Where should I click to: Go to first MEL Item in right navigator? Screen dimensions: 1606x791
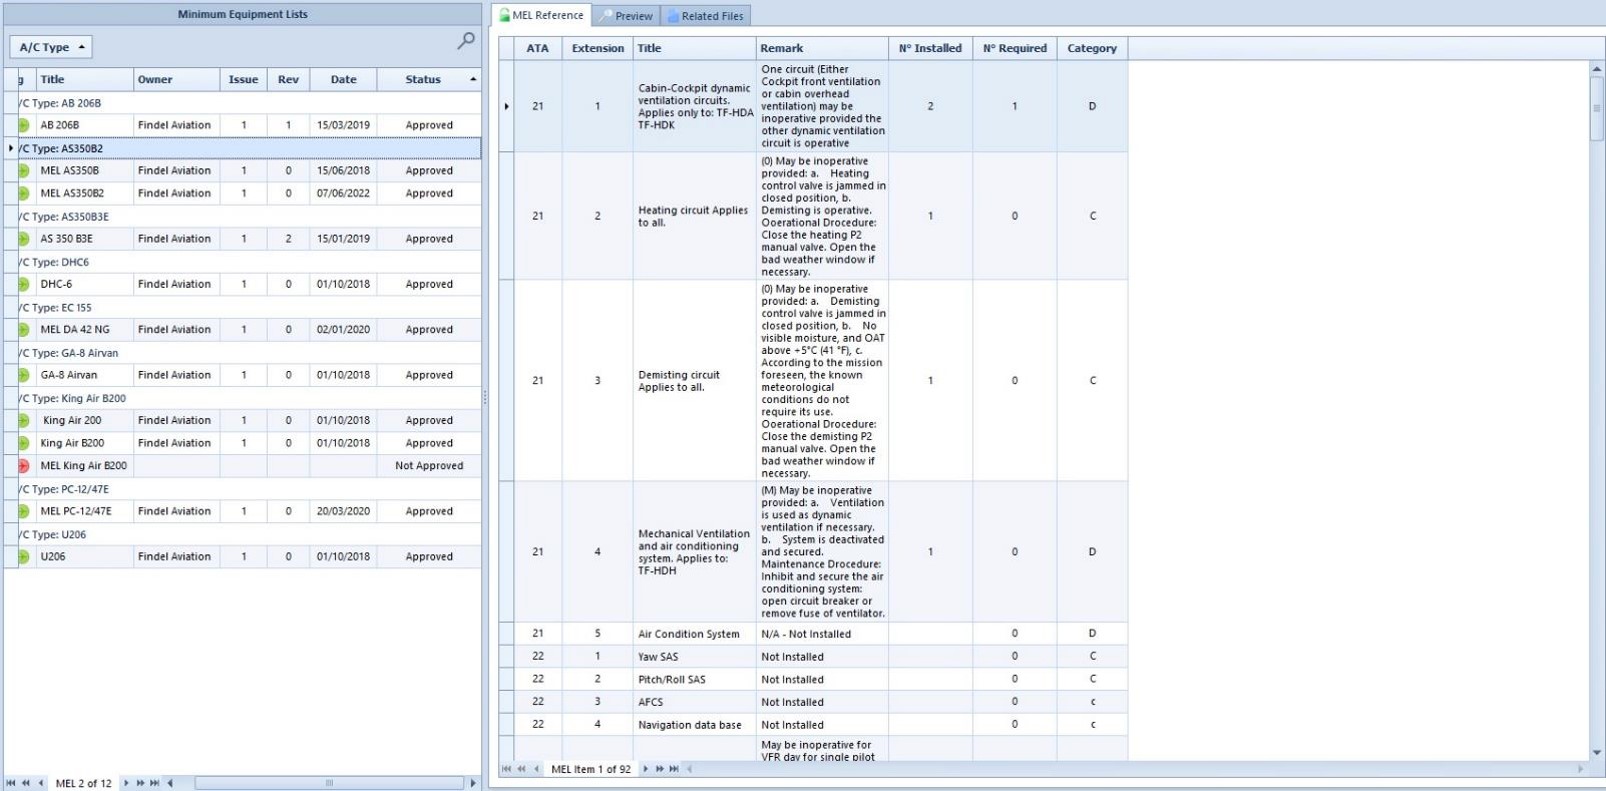[x=506, y=769]
